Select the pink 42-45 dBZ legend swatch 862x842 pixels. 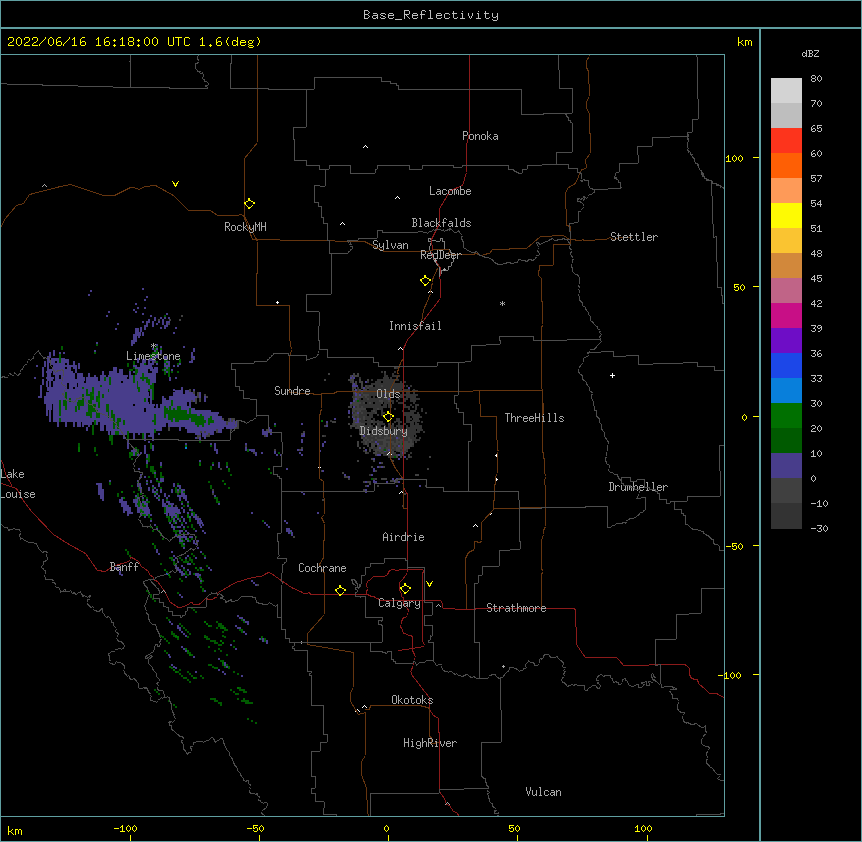pyautogui.click(x=786, y=290)
